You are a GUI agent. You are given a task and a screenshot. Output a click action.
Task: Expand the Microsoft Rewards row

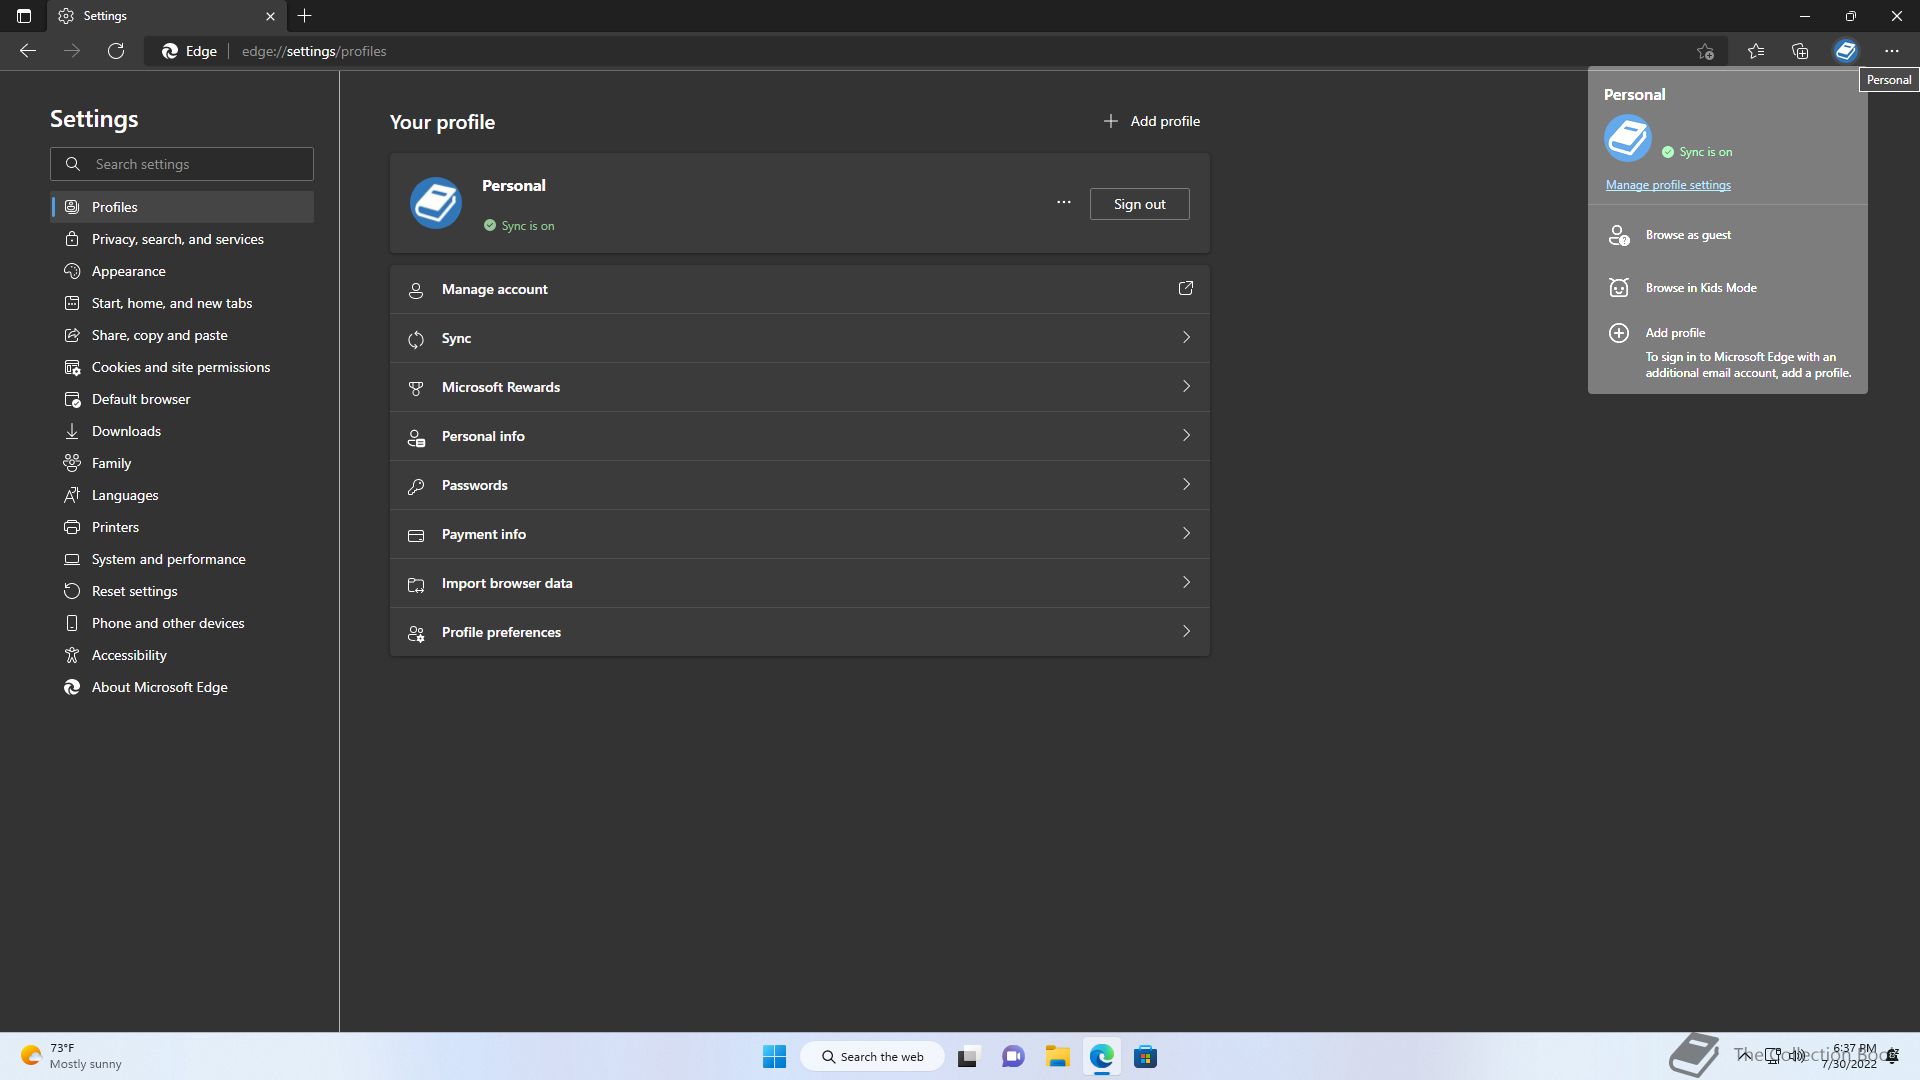tap(800, 387)
